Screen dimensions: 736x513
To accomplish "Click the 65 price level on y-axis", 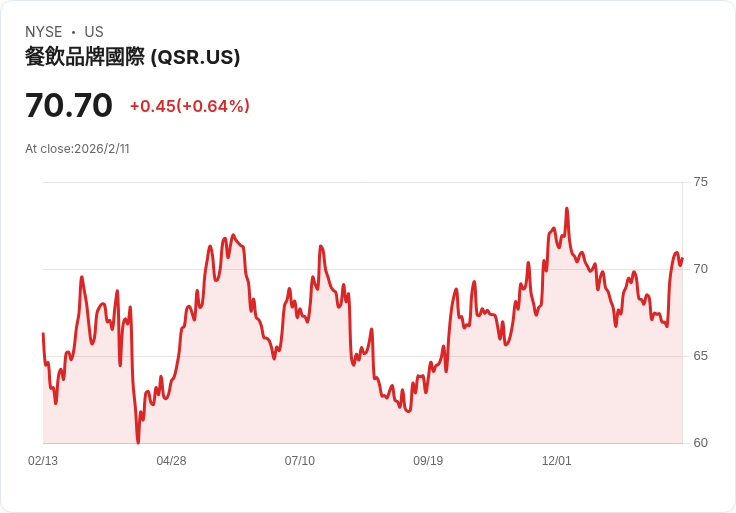I will tap(700, 356).
